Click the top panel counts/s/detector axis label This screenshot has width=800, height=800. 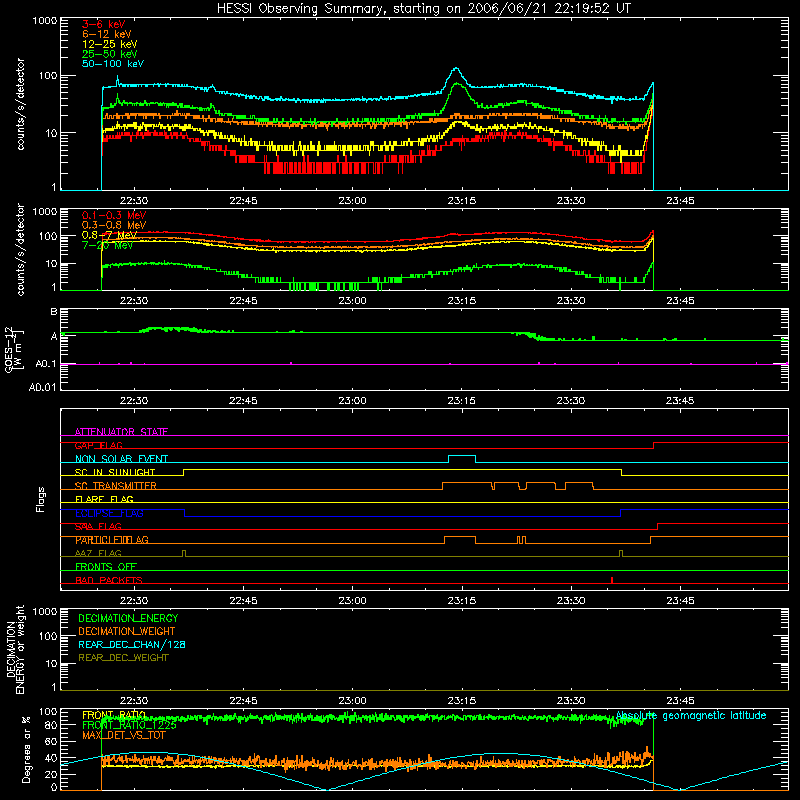(x=20, y=104)
